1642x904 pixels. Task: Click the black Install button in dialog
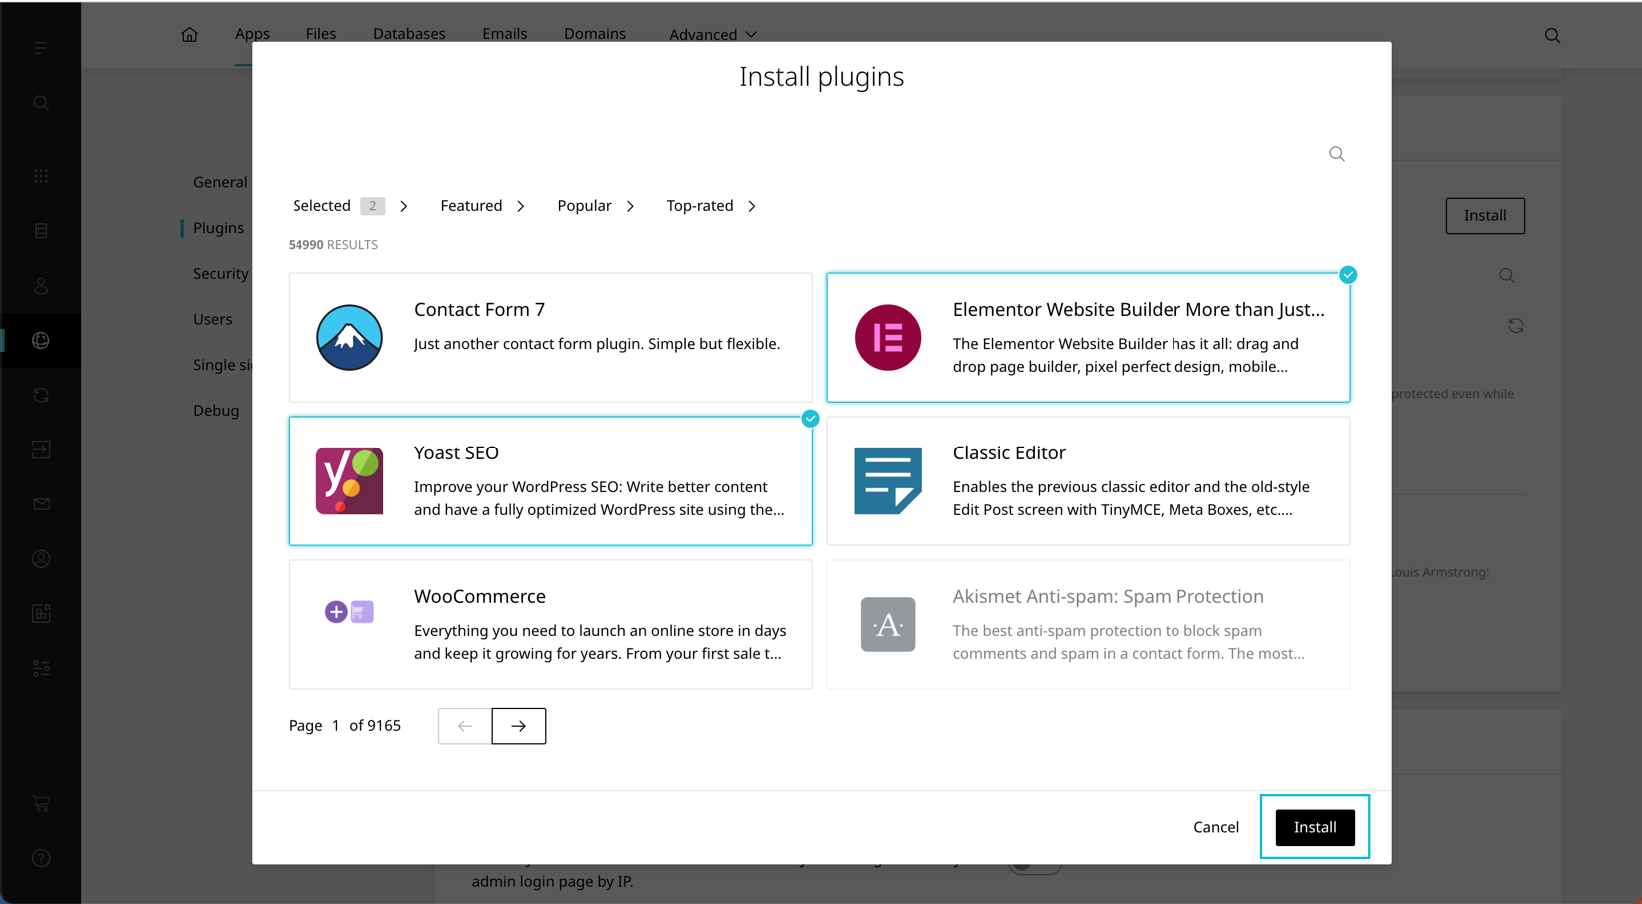coord(1314,827)
